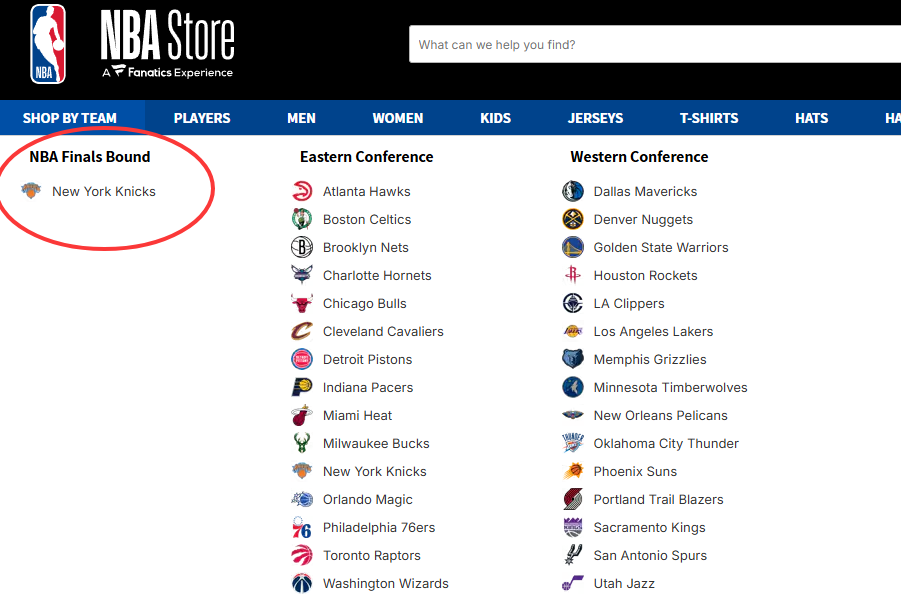The height and width of the screenshot is (607, 901).
Task: Click the Indiana Pacers logo icon
Action: (302, 387)
